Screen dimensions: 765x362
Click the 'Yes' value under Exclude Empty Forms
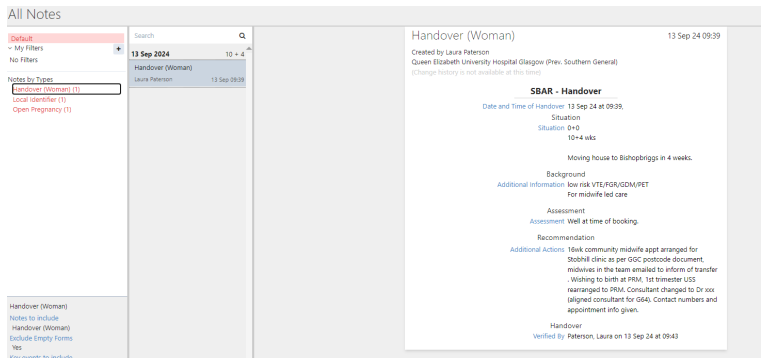click(x=17, y=348)
